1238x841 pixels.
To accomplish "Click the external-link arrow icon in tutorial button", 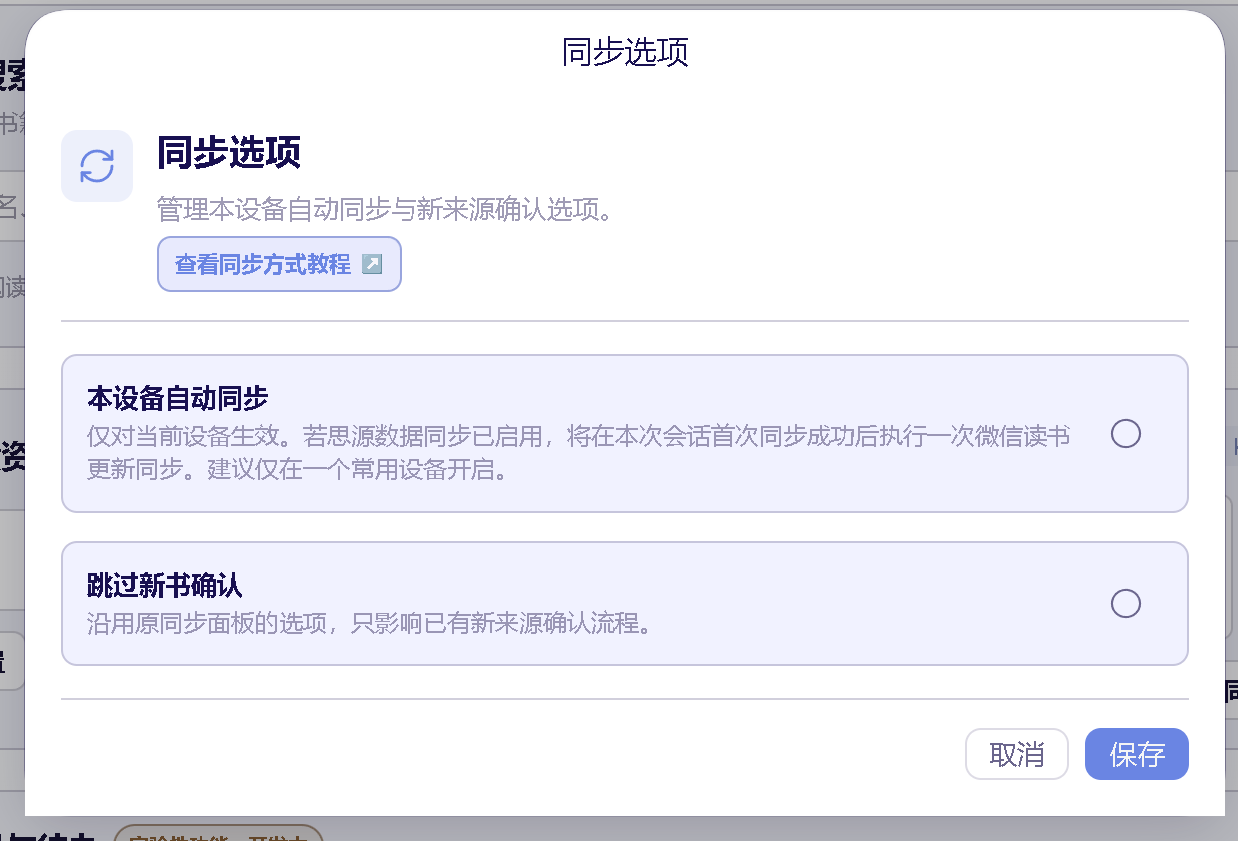I will (371, 264).
